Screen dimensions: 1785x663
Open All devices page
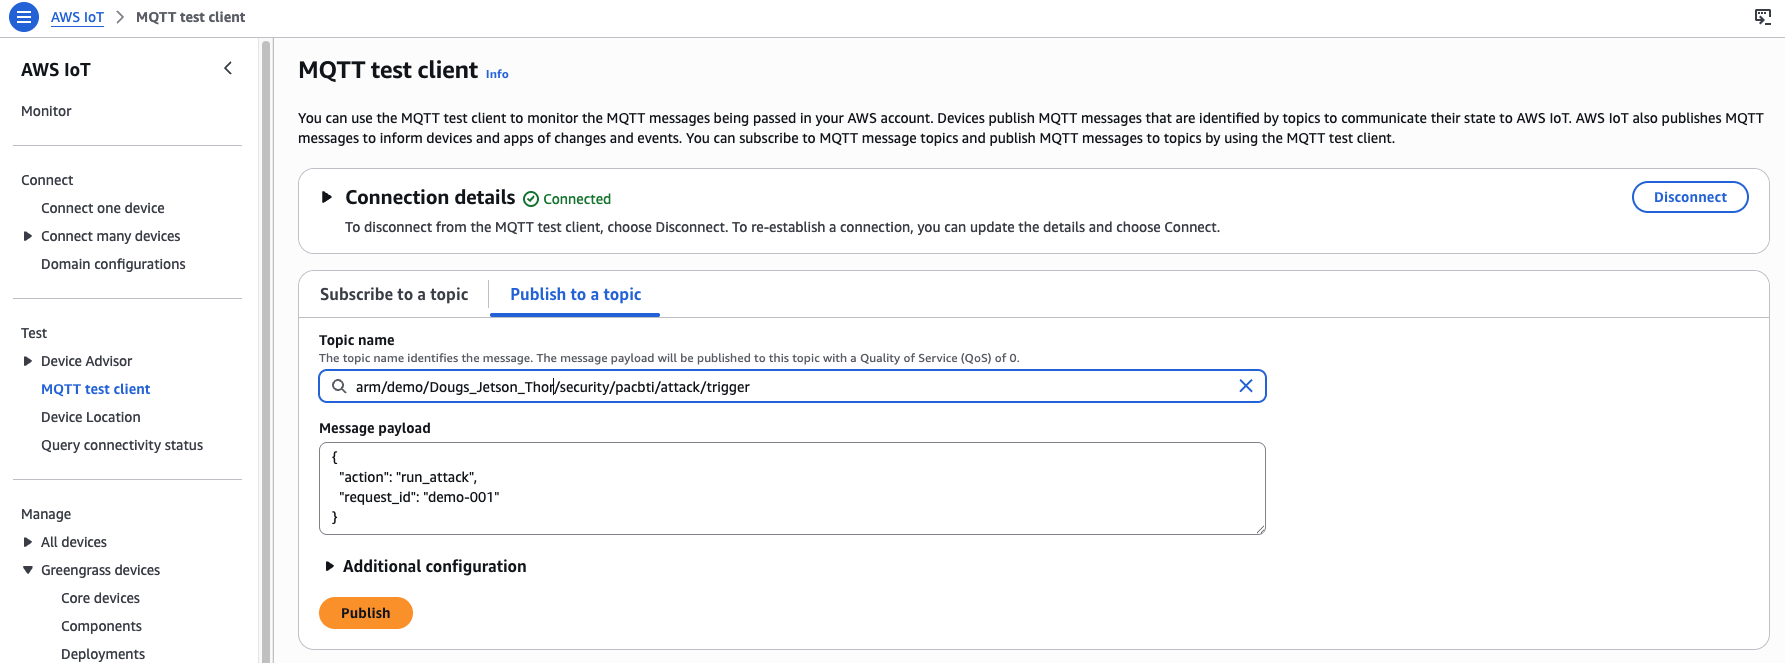click(x=74, y=542)
